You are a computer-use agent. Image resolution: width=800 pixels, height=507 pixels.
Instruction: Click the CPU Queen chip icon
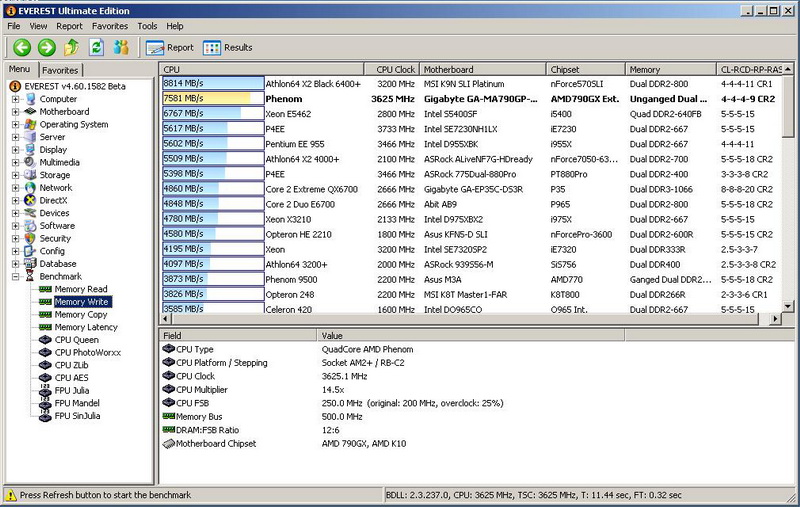point(45,340)
